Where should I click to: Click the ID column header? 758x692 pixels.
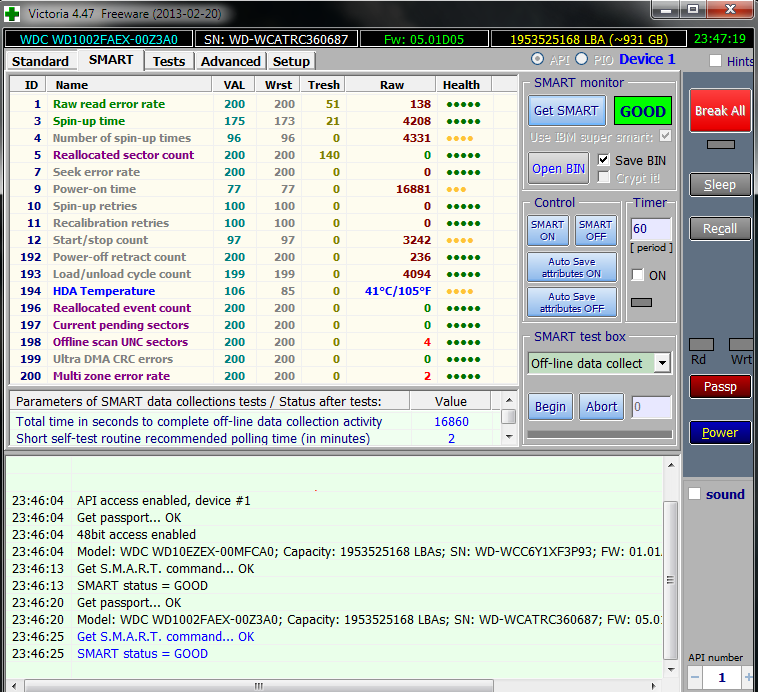click(28, 85)
